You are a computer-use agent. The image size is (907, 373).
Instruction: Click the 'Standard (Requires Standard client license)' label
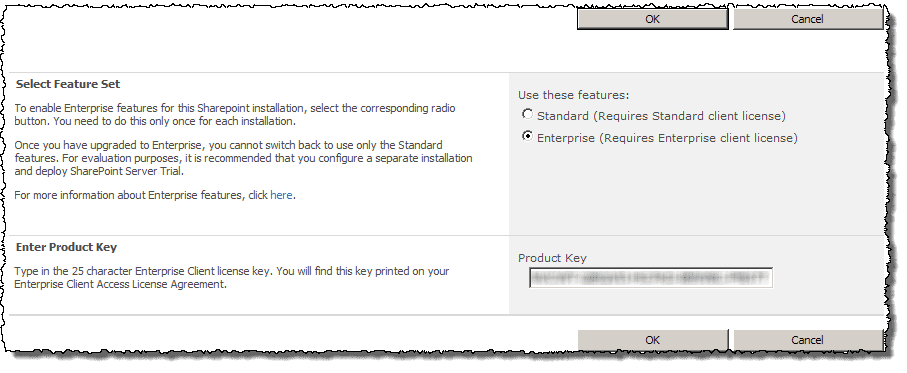[661, 116]
